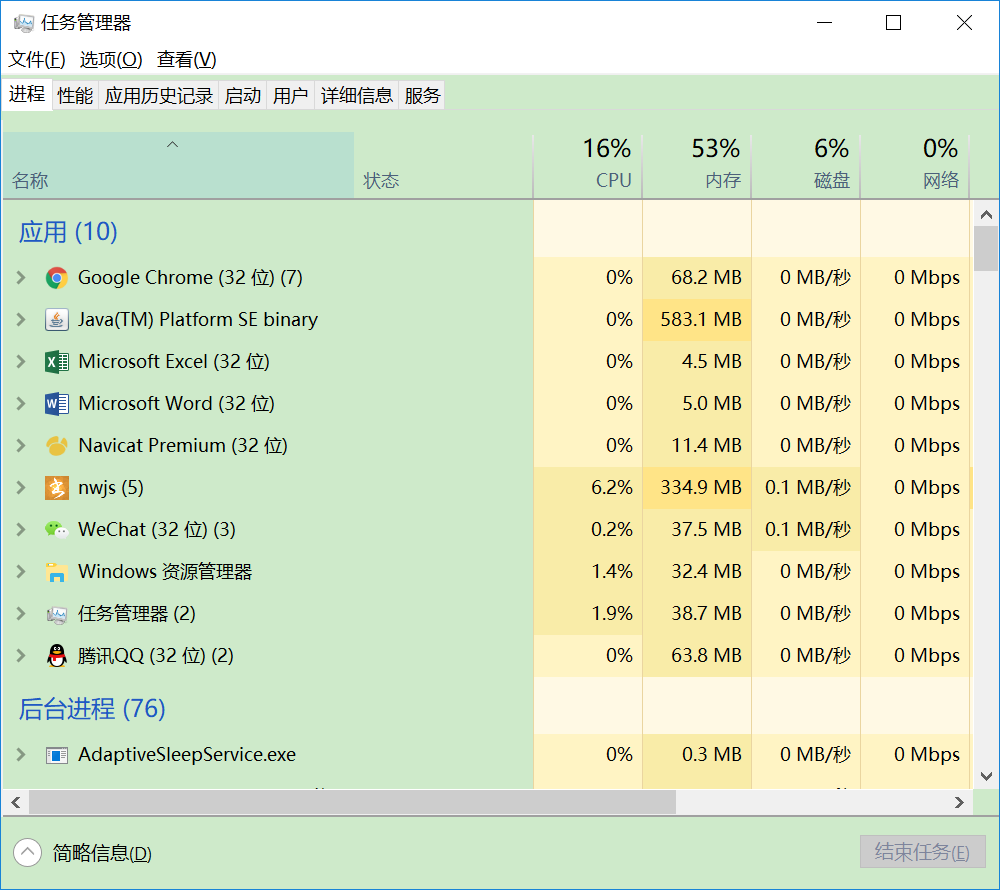Click the horizontal scrollbar left arrow
This screenshot has height=890, width=1000.
point(16,803)
